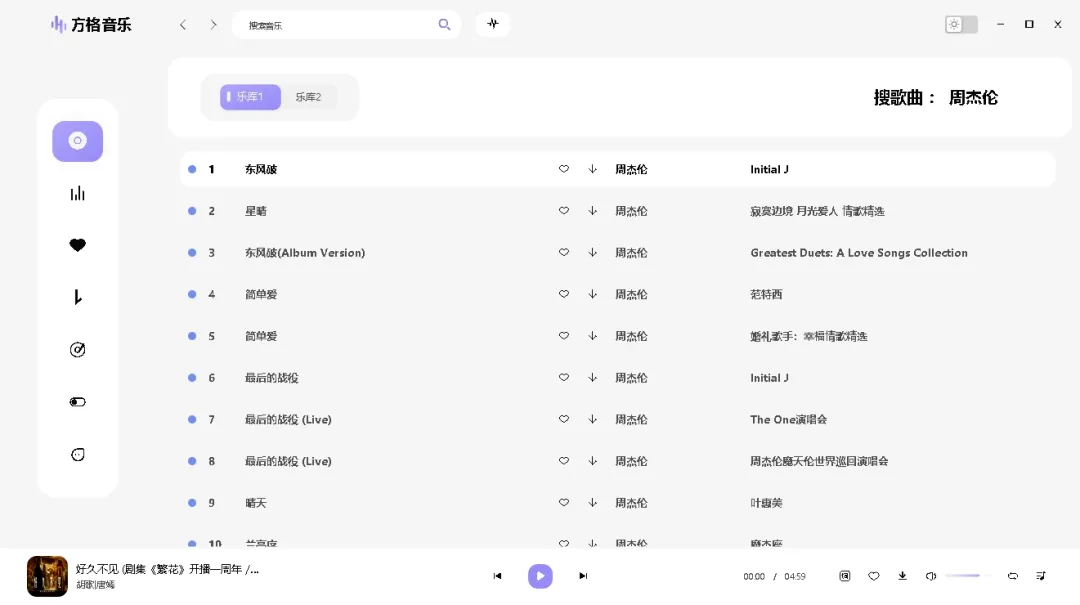Click album name 叶惠美
The height and width of the screenshot is (605, 1080).
click(766, 504)
